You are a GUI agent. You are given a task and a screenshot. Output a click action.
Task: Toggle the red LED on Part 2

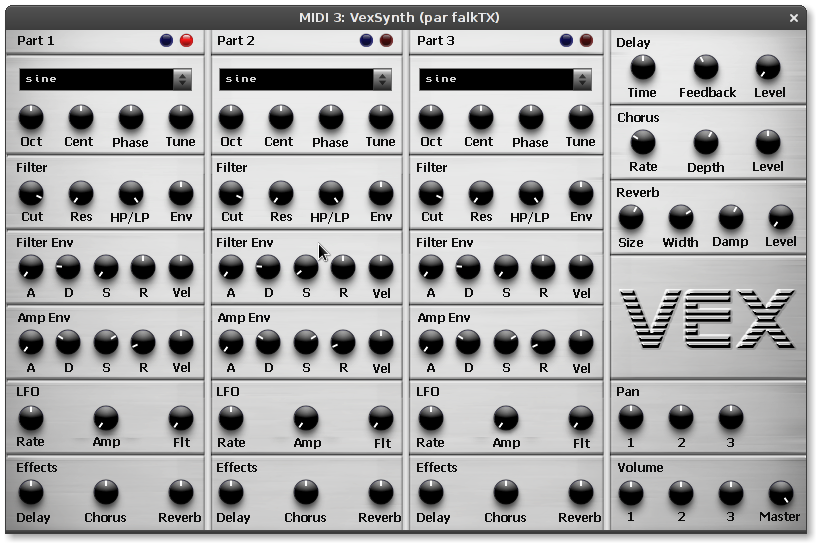(386, 41)
